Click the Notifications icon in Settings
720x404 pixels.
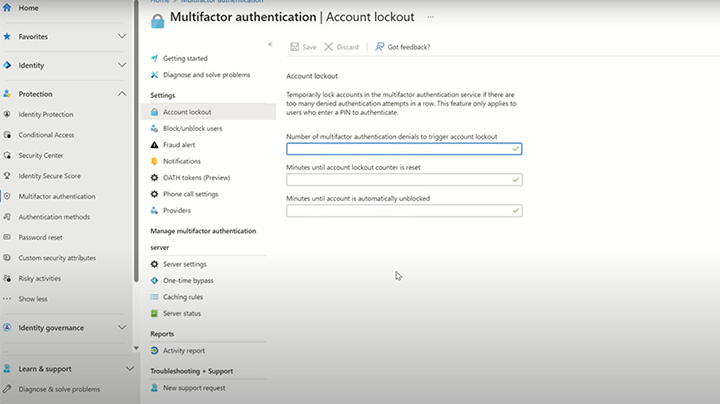point(154,161)
